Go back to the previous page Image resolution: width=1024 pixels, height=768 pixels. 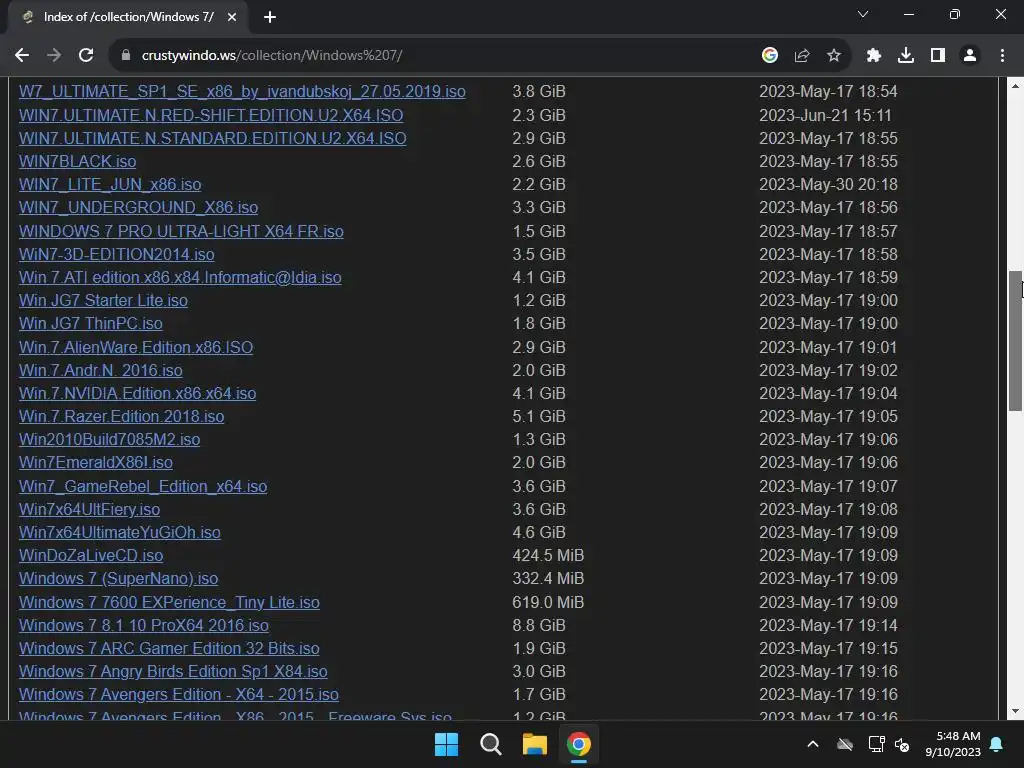click(x=22, y=56)
